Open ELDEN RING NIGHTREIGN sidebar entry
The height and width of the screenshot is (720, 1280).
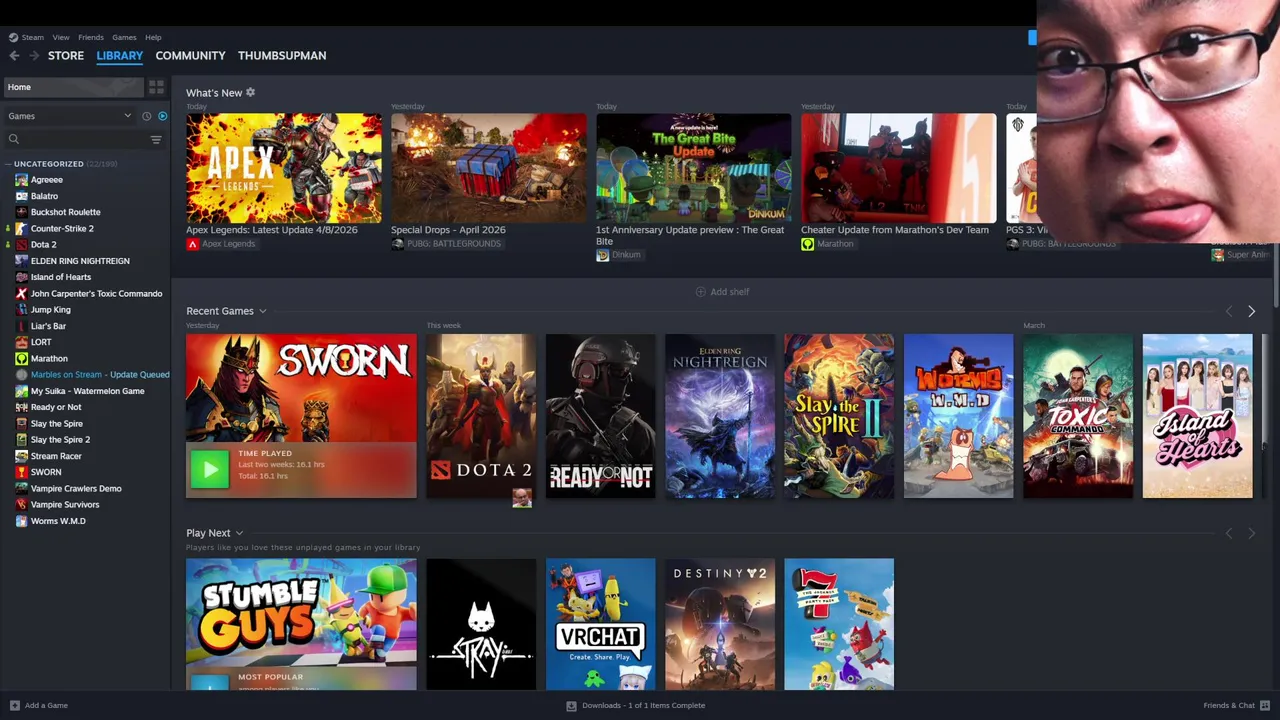(x=80, y=261)
